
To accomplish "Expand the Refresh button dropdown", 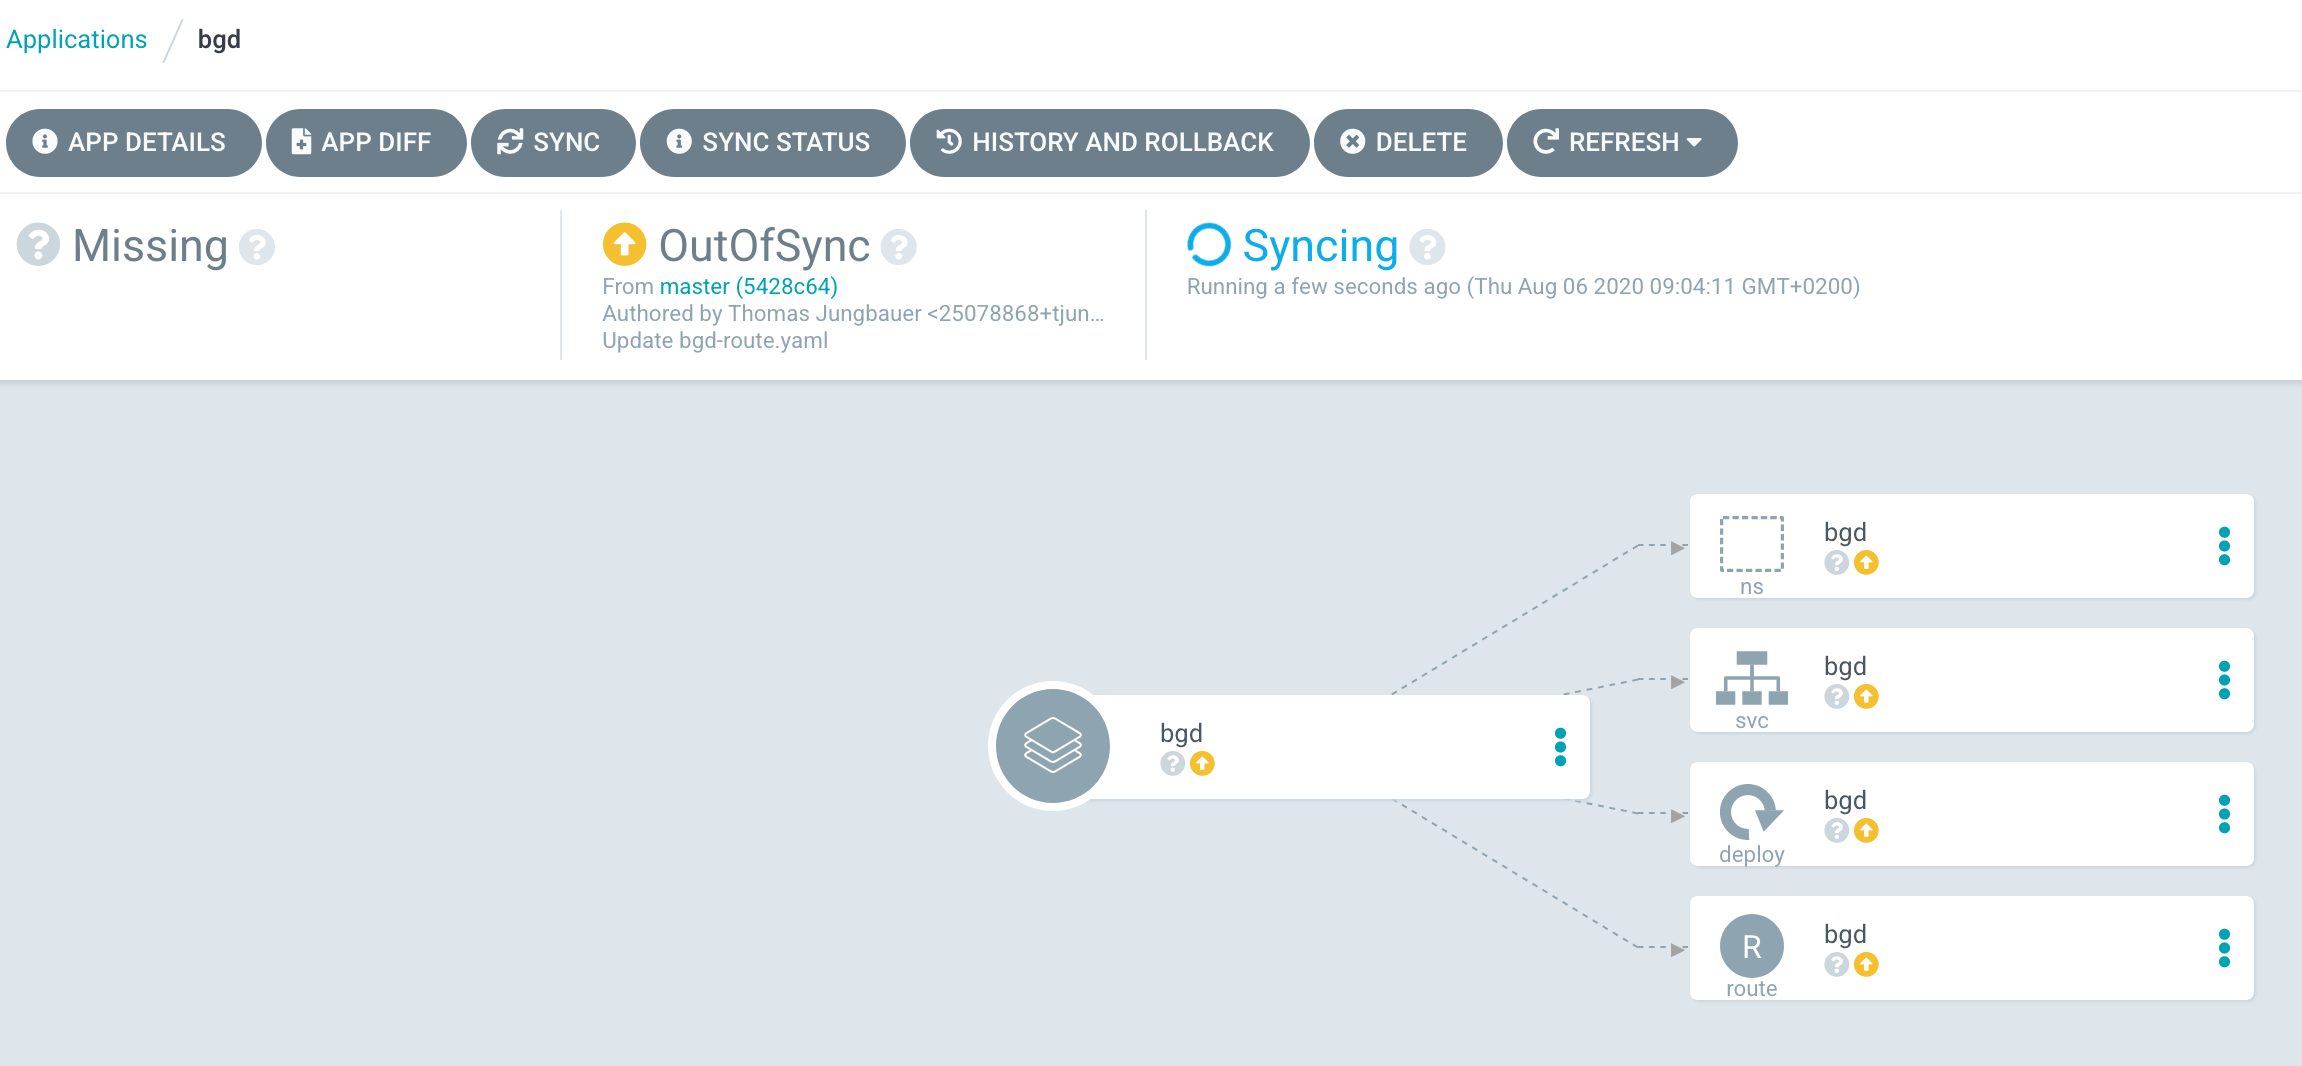I will click(x=1694, y=142).
